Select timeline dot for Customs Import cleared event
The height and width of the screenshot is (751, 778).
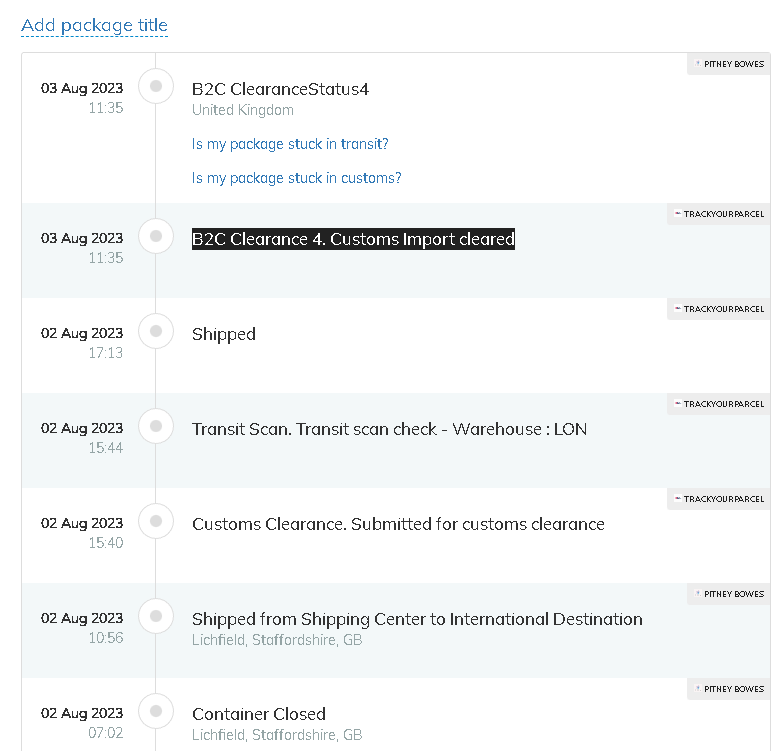pyautogui.click(x=156, y=237)
